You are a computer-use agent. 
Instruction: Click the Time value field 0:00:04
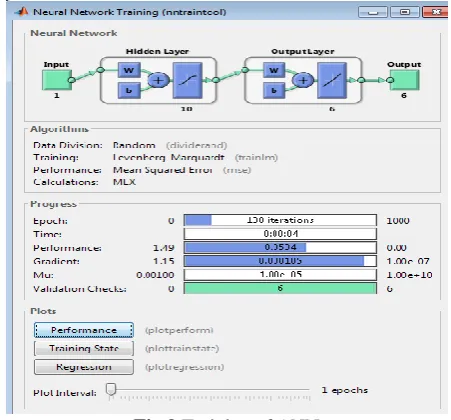click(280, 234)
